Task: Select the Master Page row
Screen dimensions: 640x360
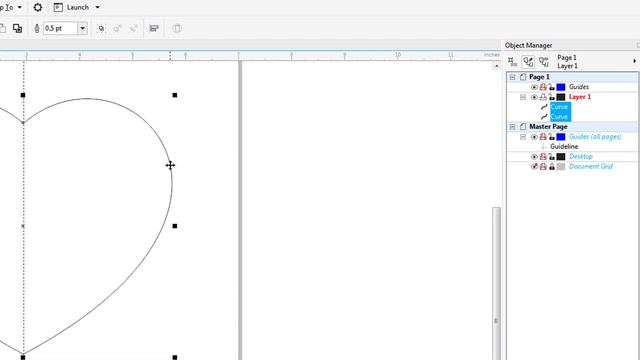Action: pyautogui.click(x=572, y=127)
